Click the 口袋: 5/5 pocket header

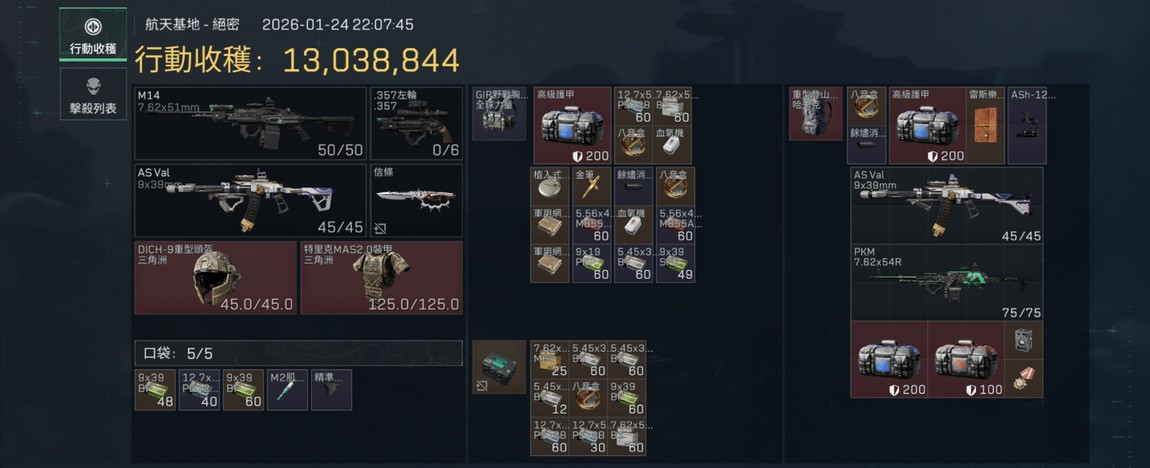point(299,353)
